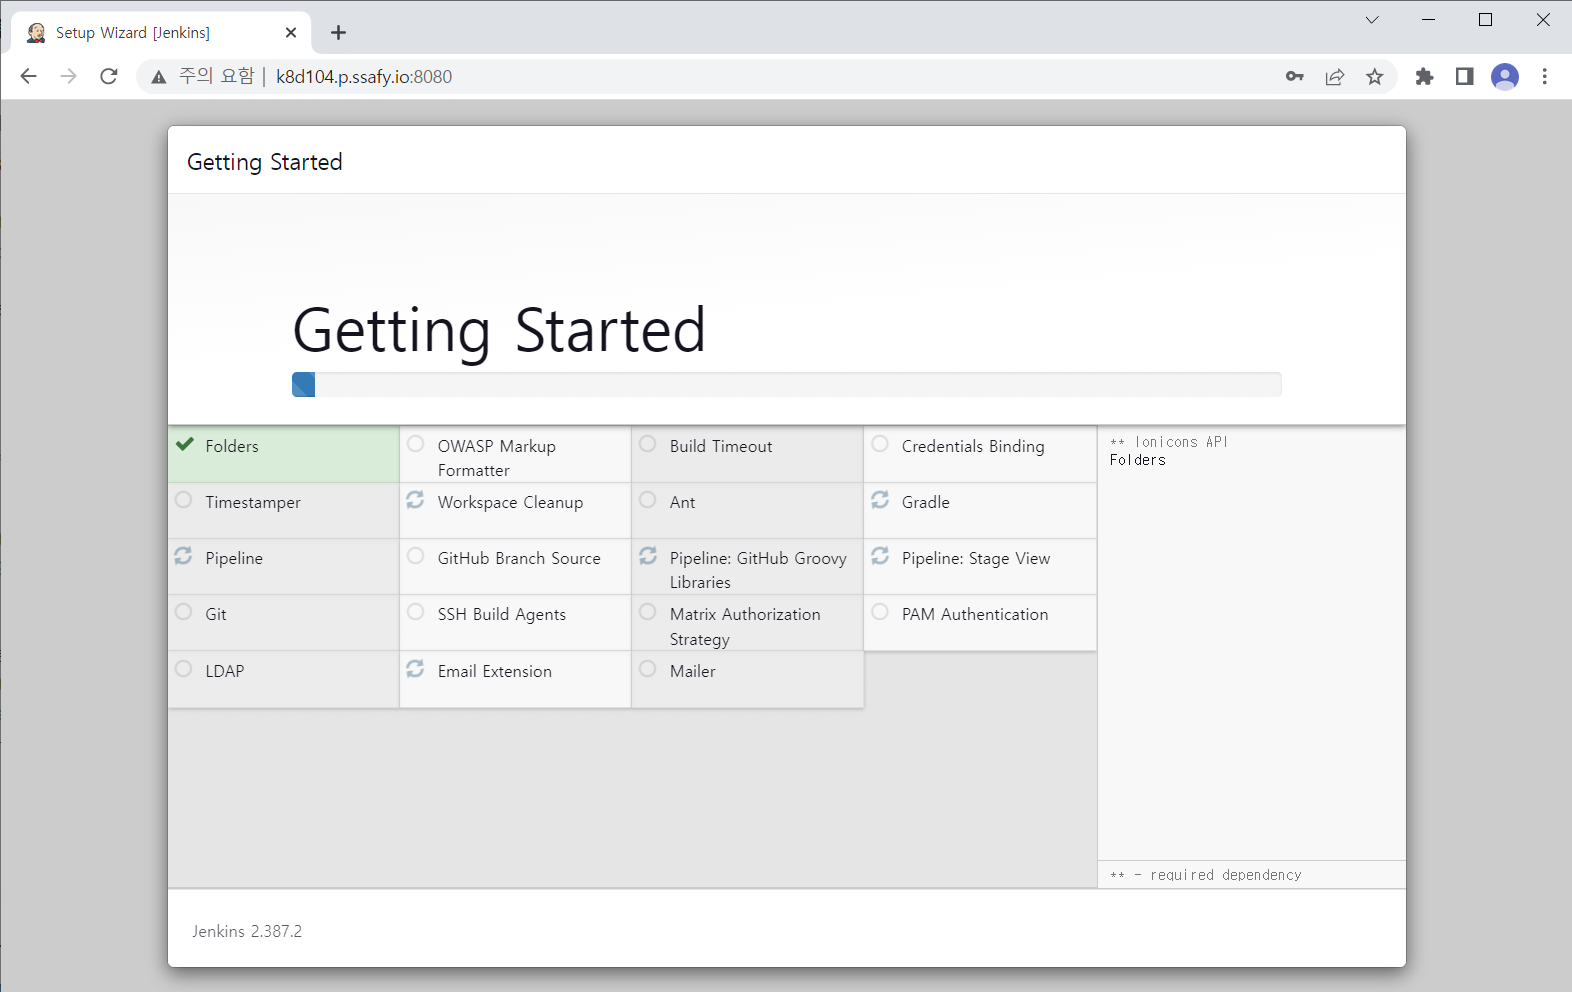1572x992 pixels.
Task: Click the OWASP Markup Formatter label
Action: 497,458
